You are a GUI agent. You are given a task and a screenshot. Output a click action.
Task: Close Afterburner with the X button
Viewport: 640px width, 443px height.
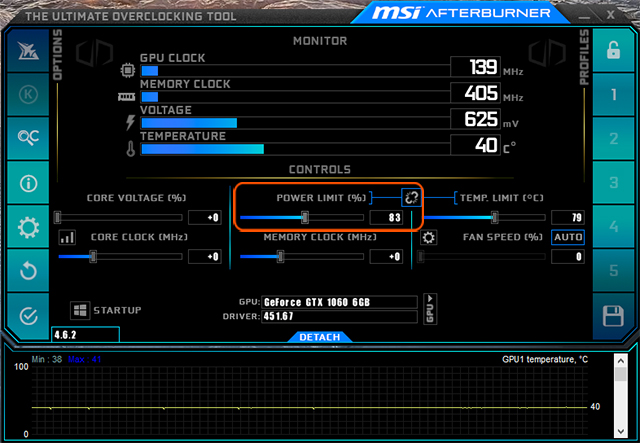610,15
